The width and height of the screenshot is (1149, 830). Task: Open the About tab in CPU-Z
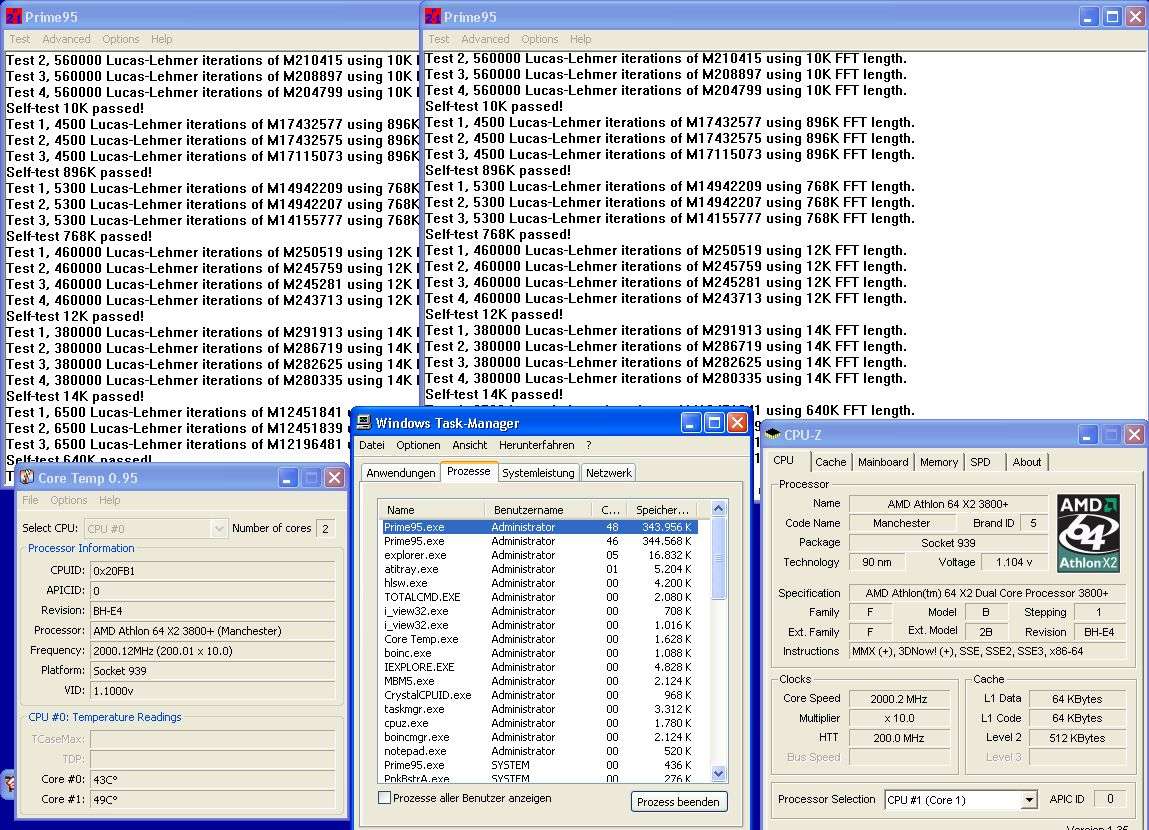[x=1027, y=462]
